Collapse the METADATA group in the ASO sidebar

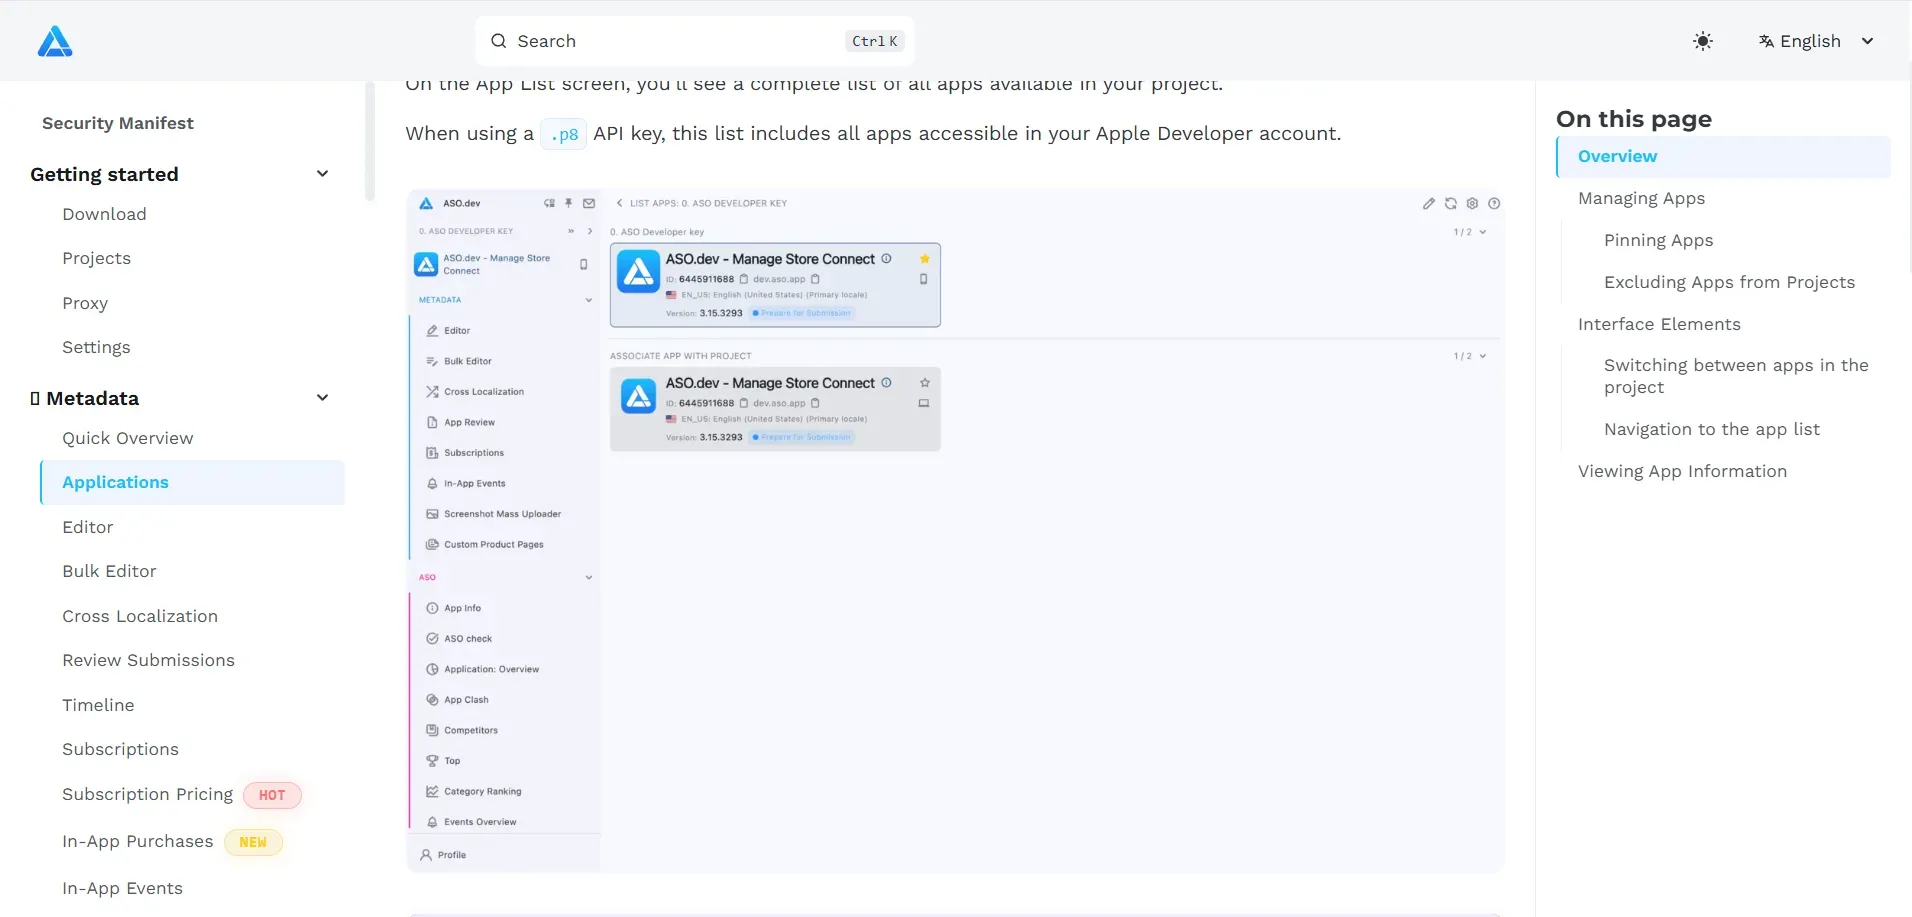point(586,299)
